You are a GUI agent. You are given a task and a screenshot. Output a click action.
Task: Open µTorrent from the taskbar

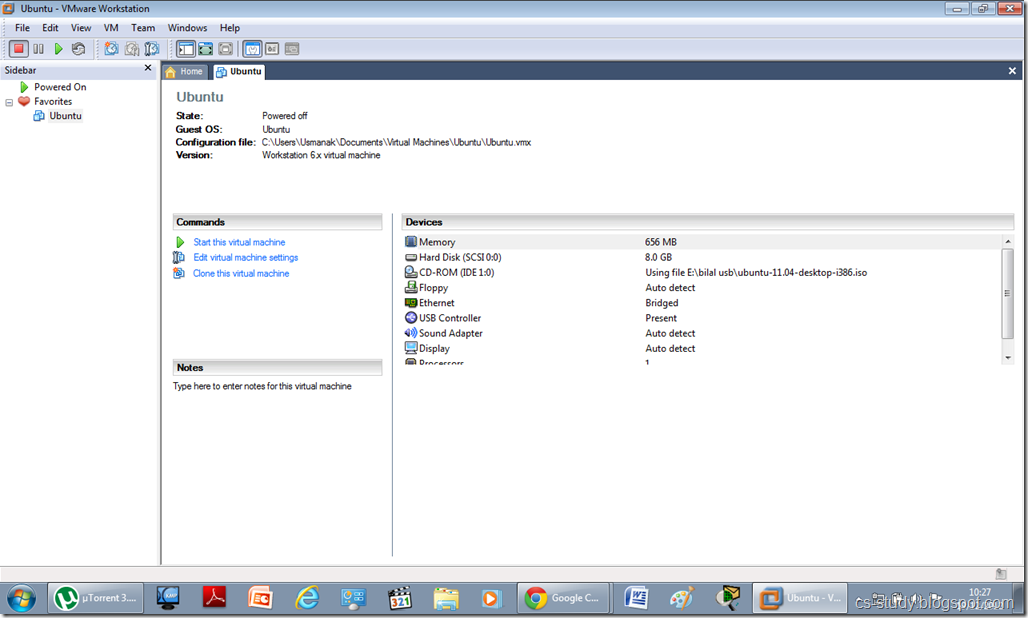96,598
